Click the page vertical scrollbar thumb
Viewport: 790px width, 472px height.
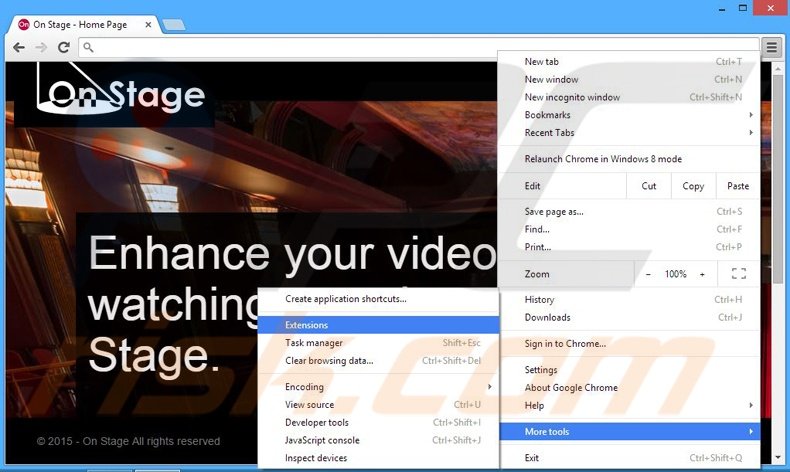777,179
